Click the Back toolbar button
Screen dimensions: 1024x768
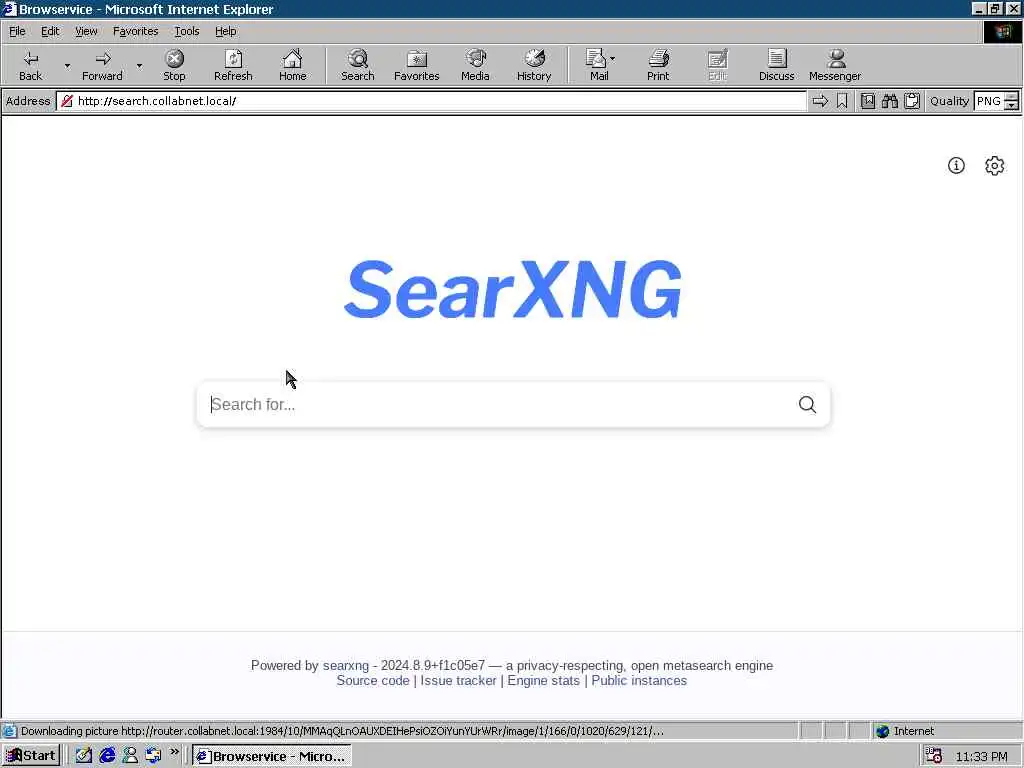[30, 65]
